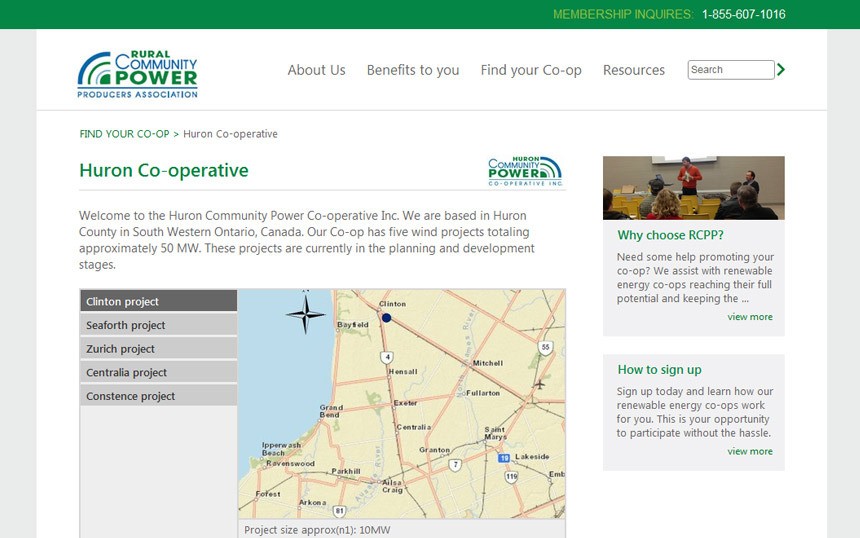Click the Centralia town label on map

(x=414, y=427)
